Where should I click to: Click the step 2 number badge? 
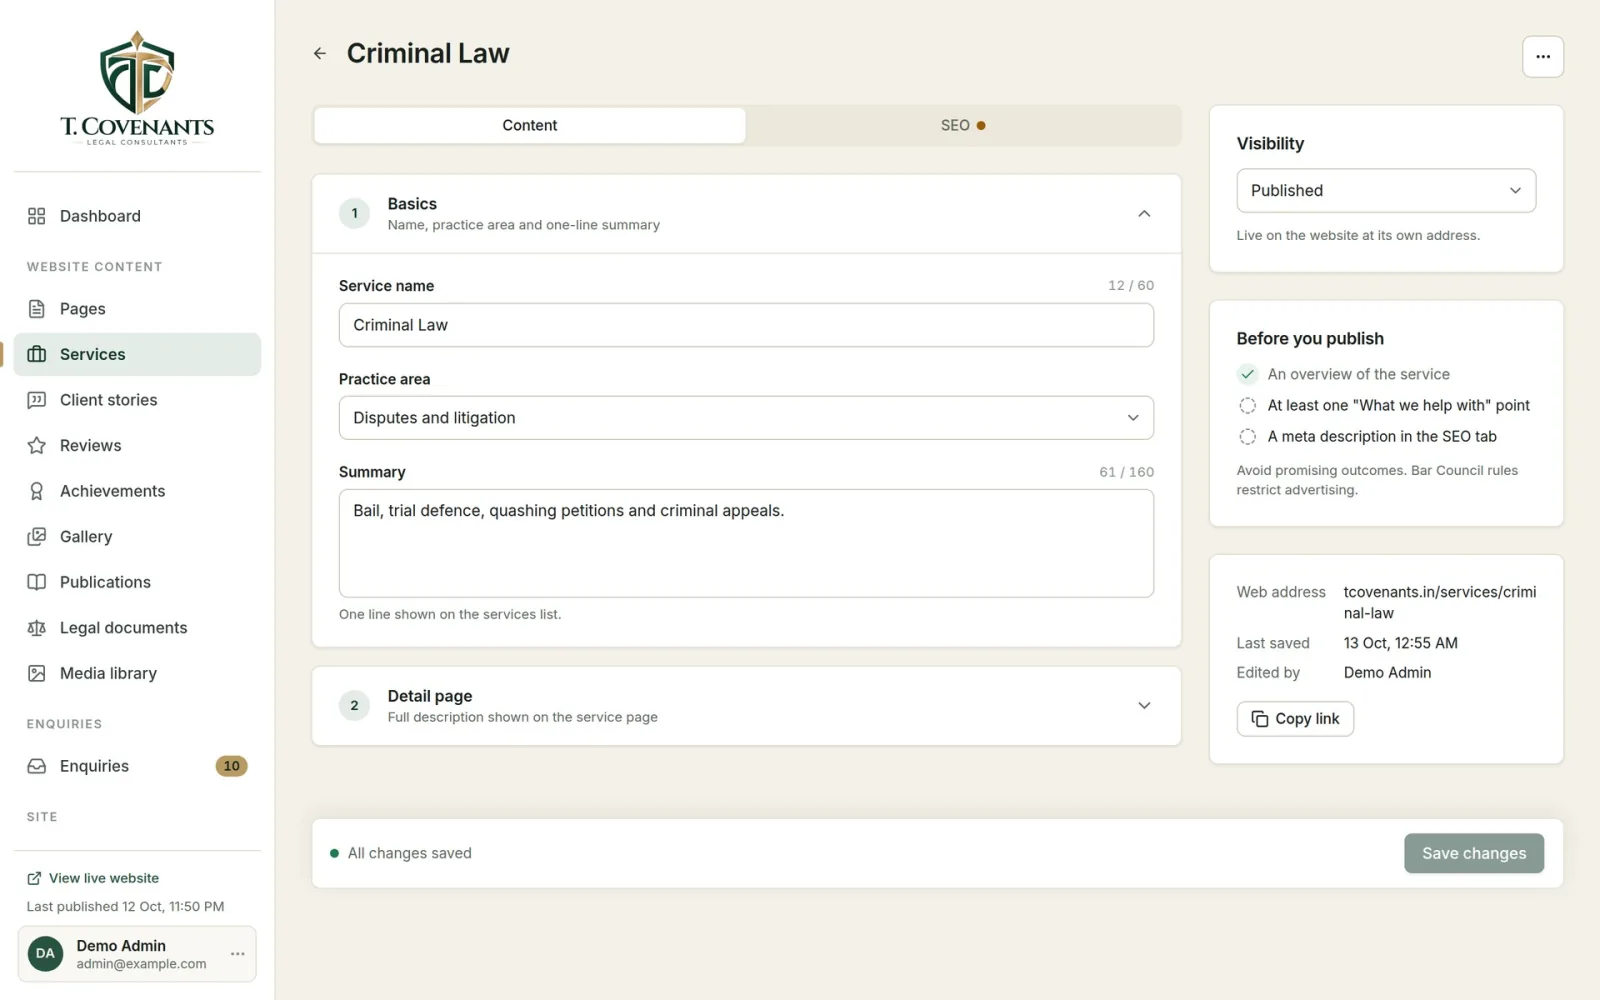(x=354, y=706)
